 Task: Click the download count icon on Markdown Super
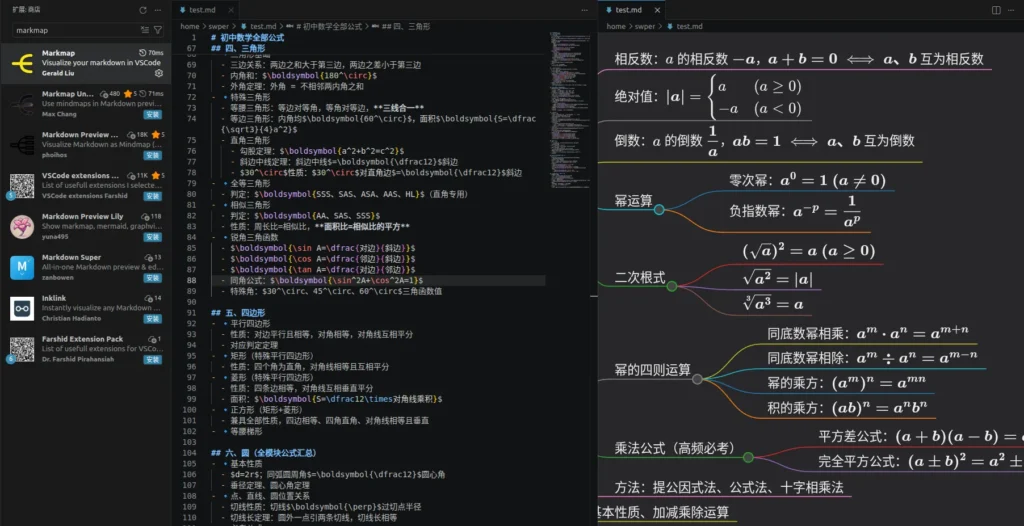click(148, 257)
